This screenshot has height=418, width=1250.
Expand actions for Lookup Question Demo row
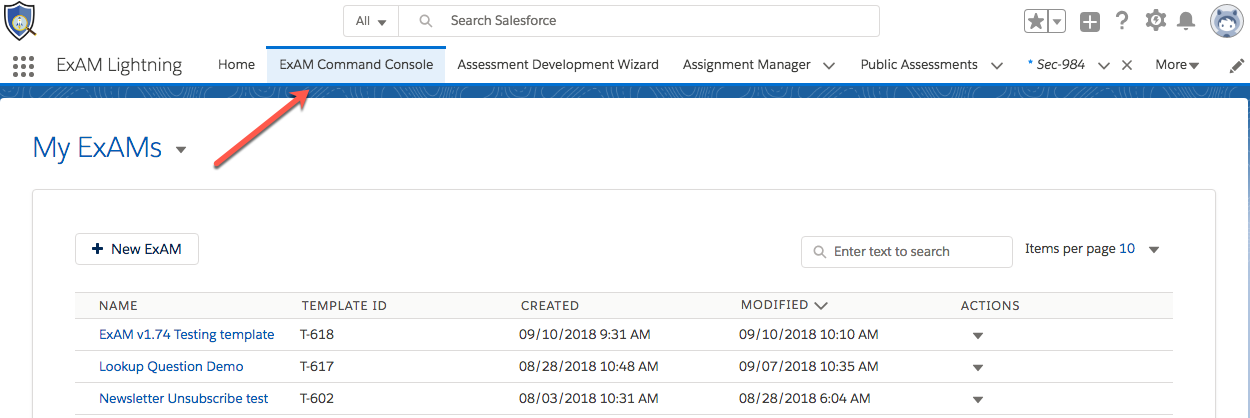click(978, 368)
